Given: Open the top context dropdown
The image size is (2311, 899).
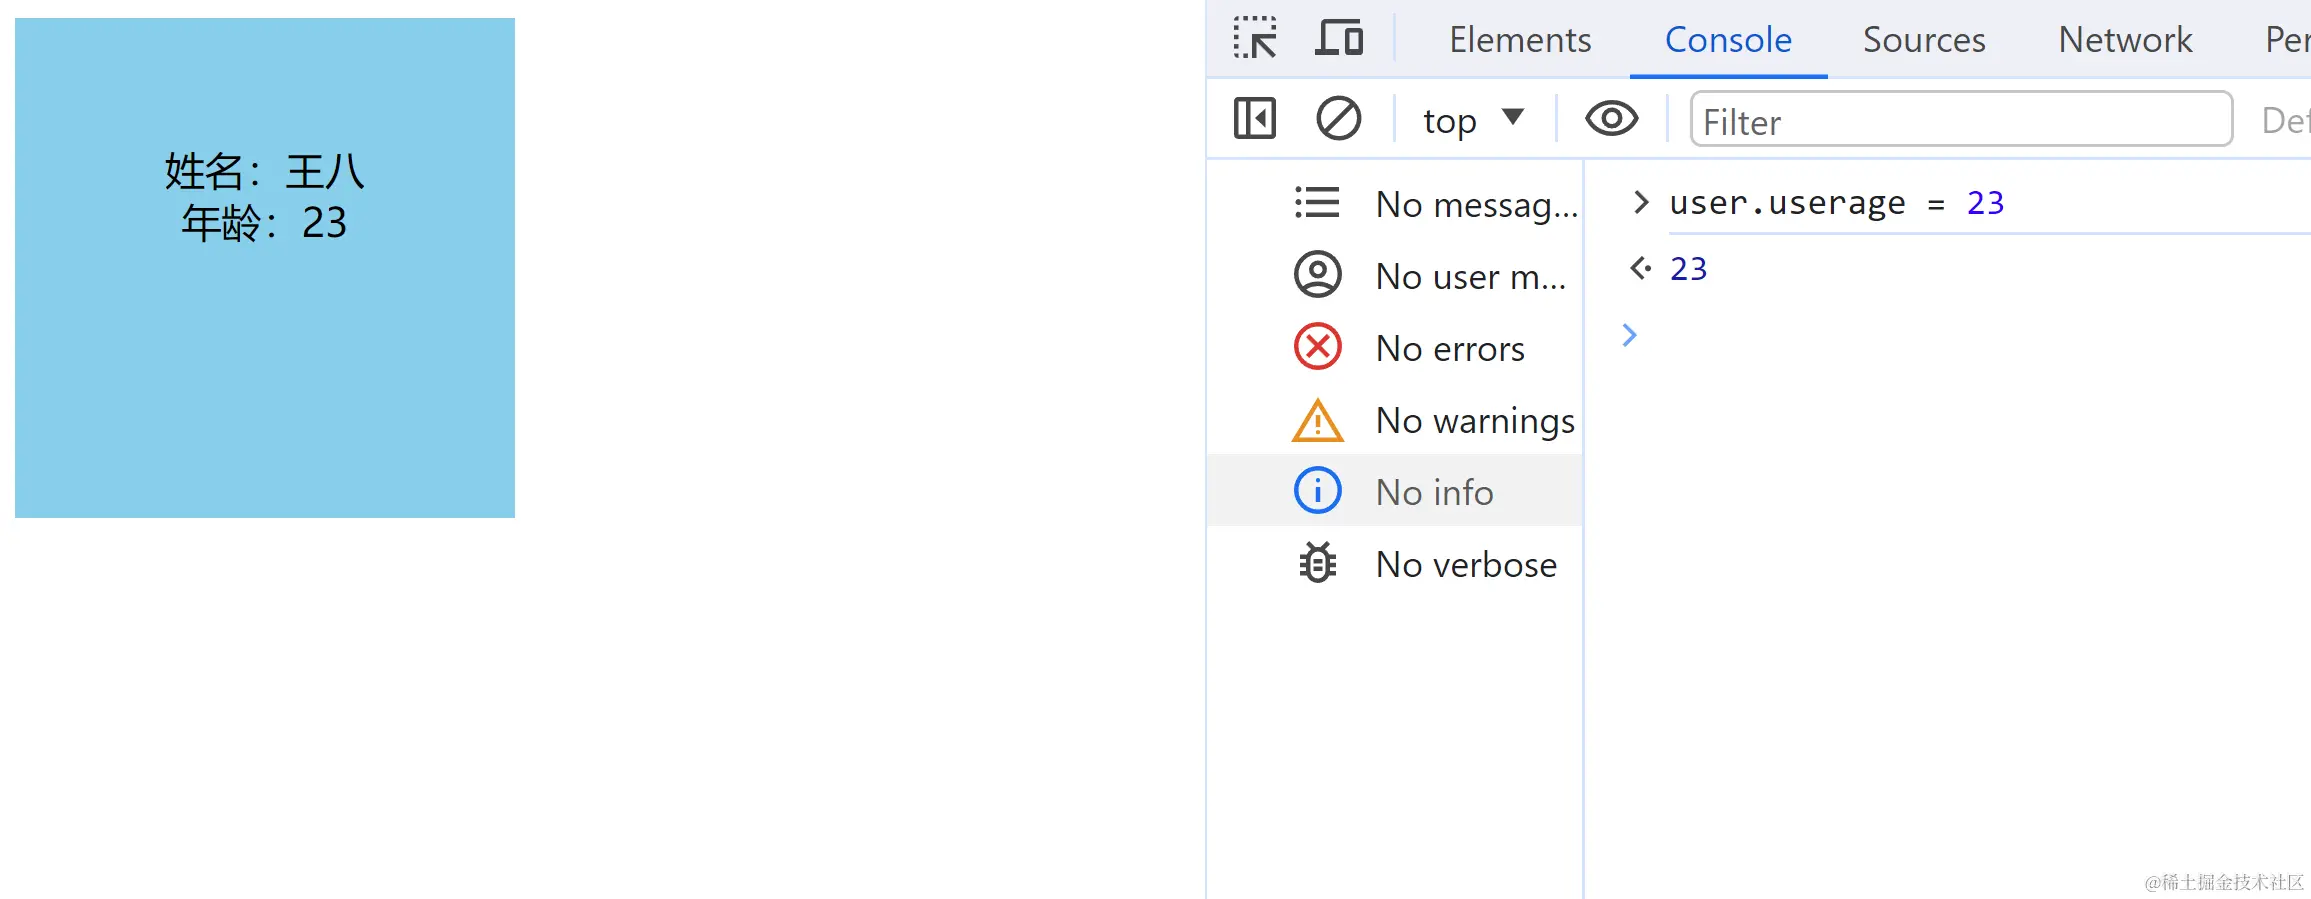Looking at the screenshot, I should (x=1473, y=120).
